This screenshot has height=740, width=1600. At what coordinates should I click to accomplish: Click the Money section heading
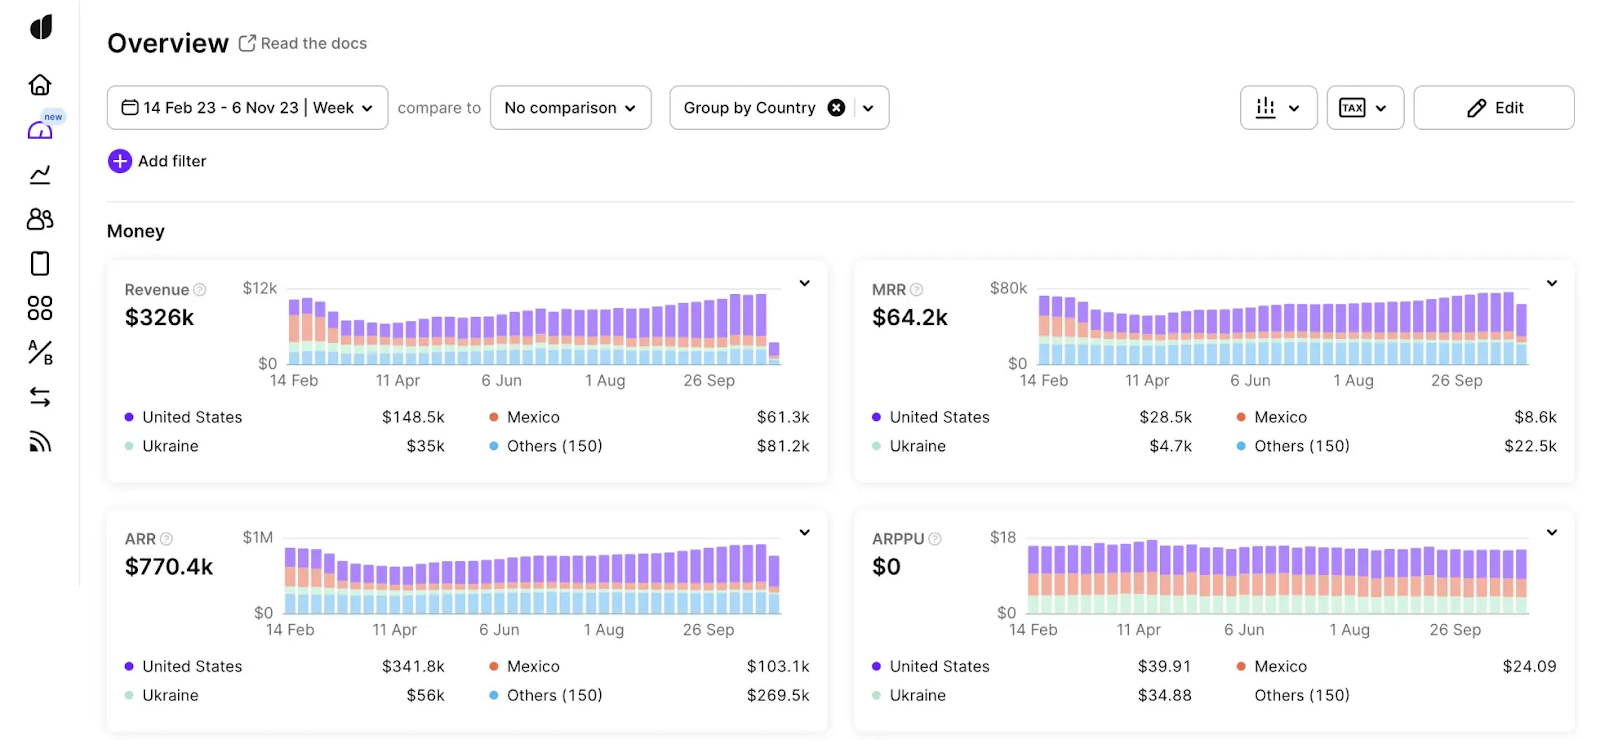pos(136,231)
